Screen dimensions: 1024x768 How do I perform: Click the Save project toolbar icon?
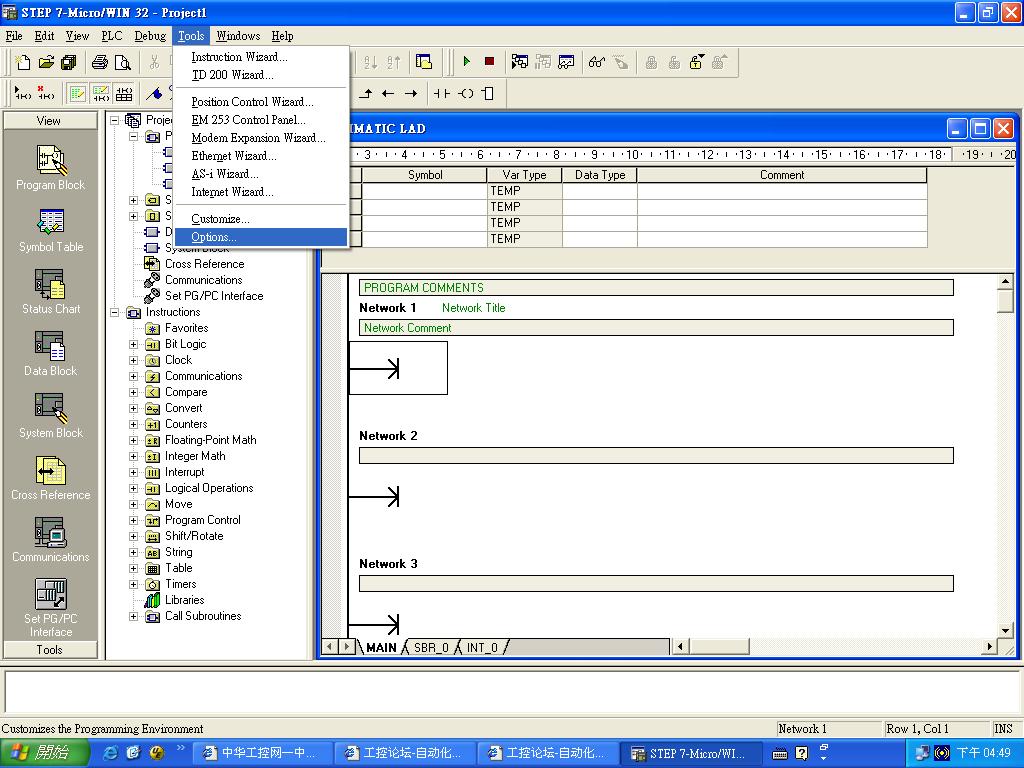coord(68,63)
